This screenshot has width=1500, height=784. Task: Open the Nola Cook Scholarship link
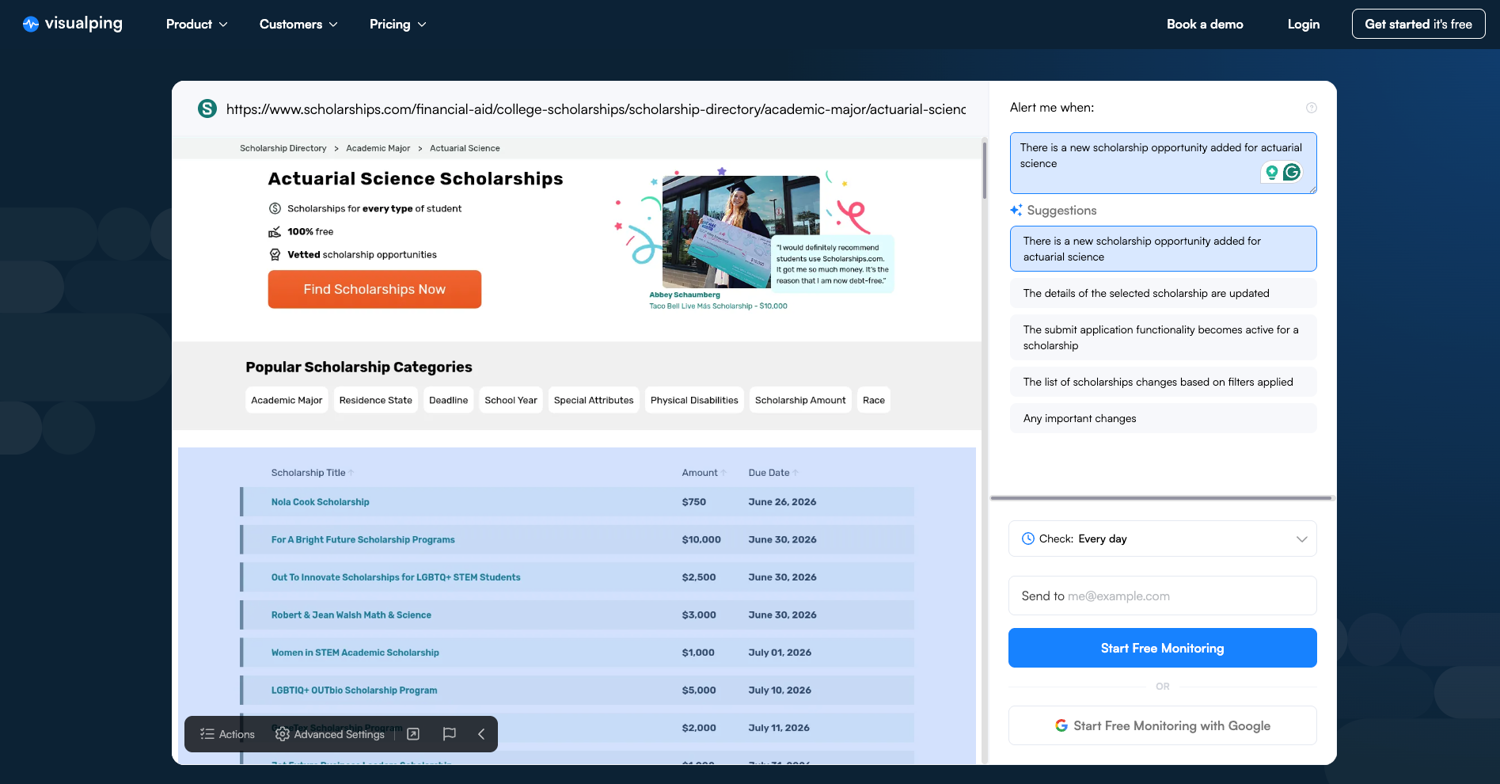tap(320, 502)
